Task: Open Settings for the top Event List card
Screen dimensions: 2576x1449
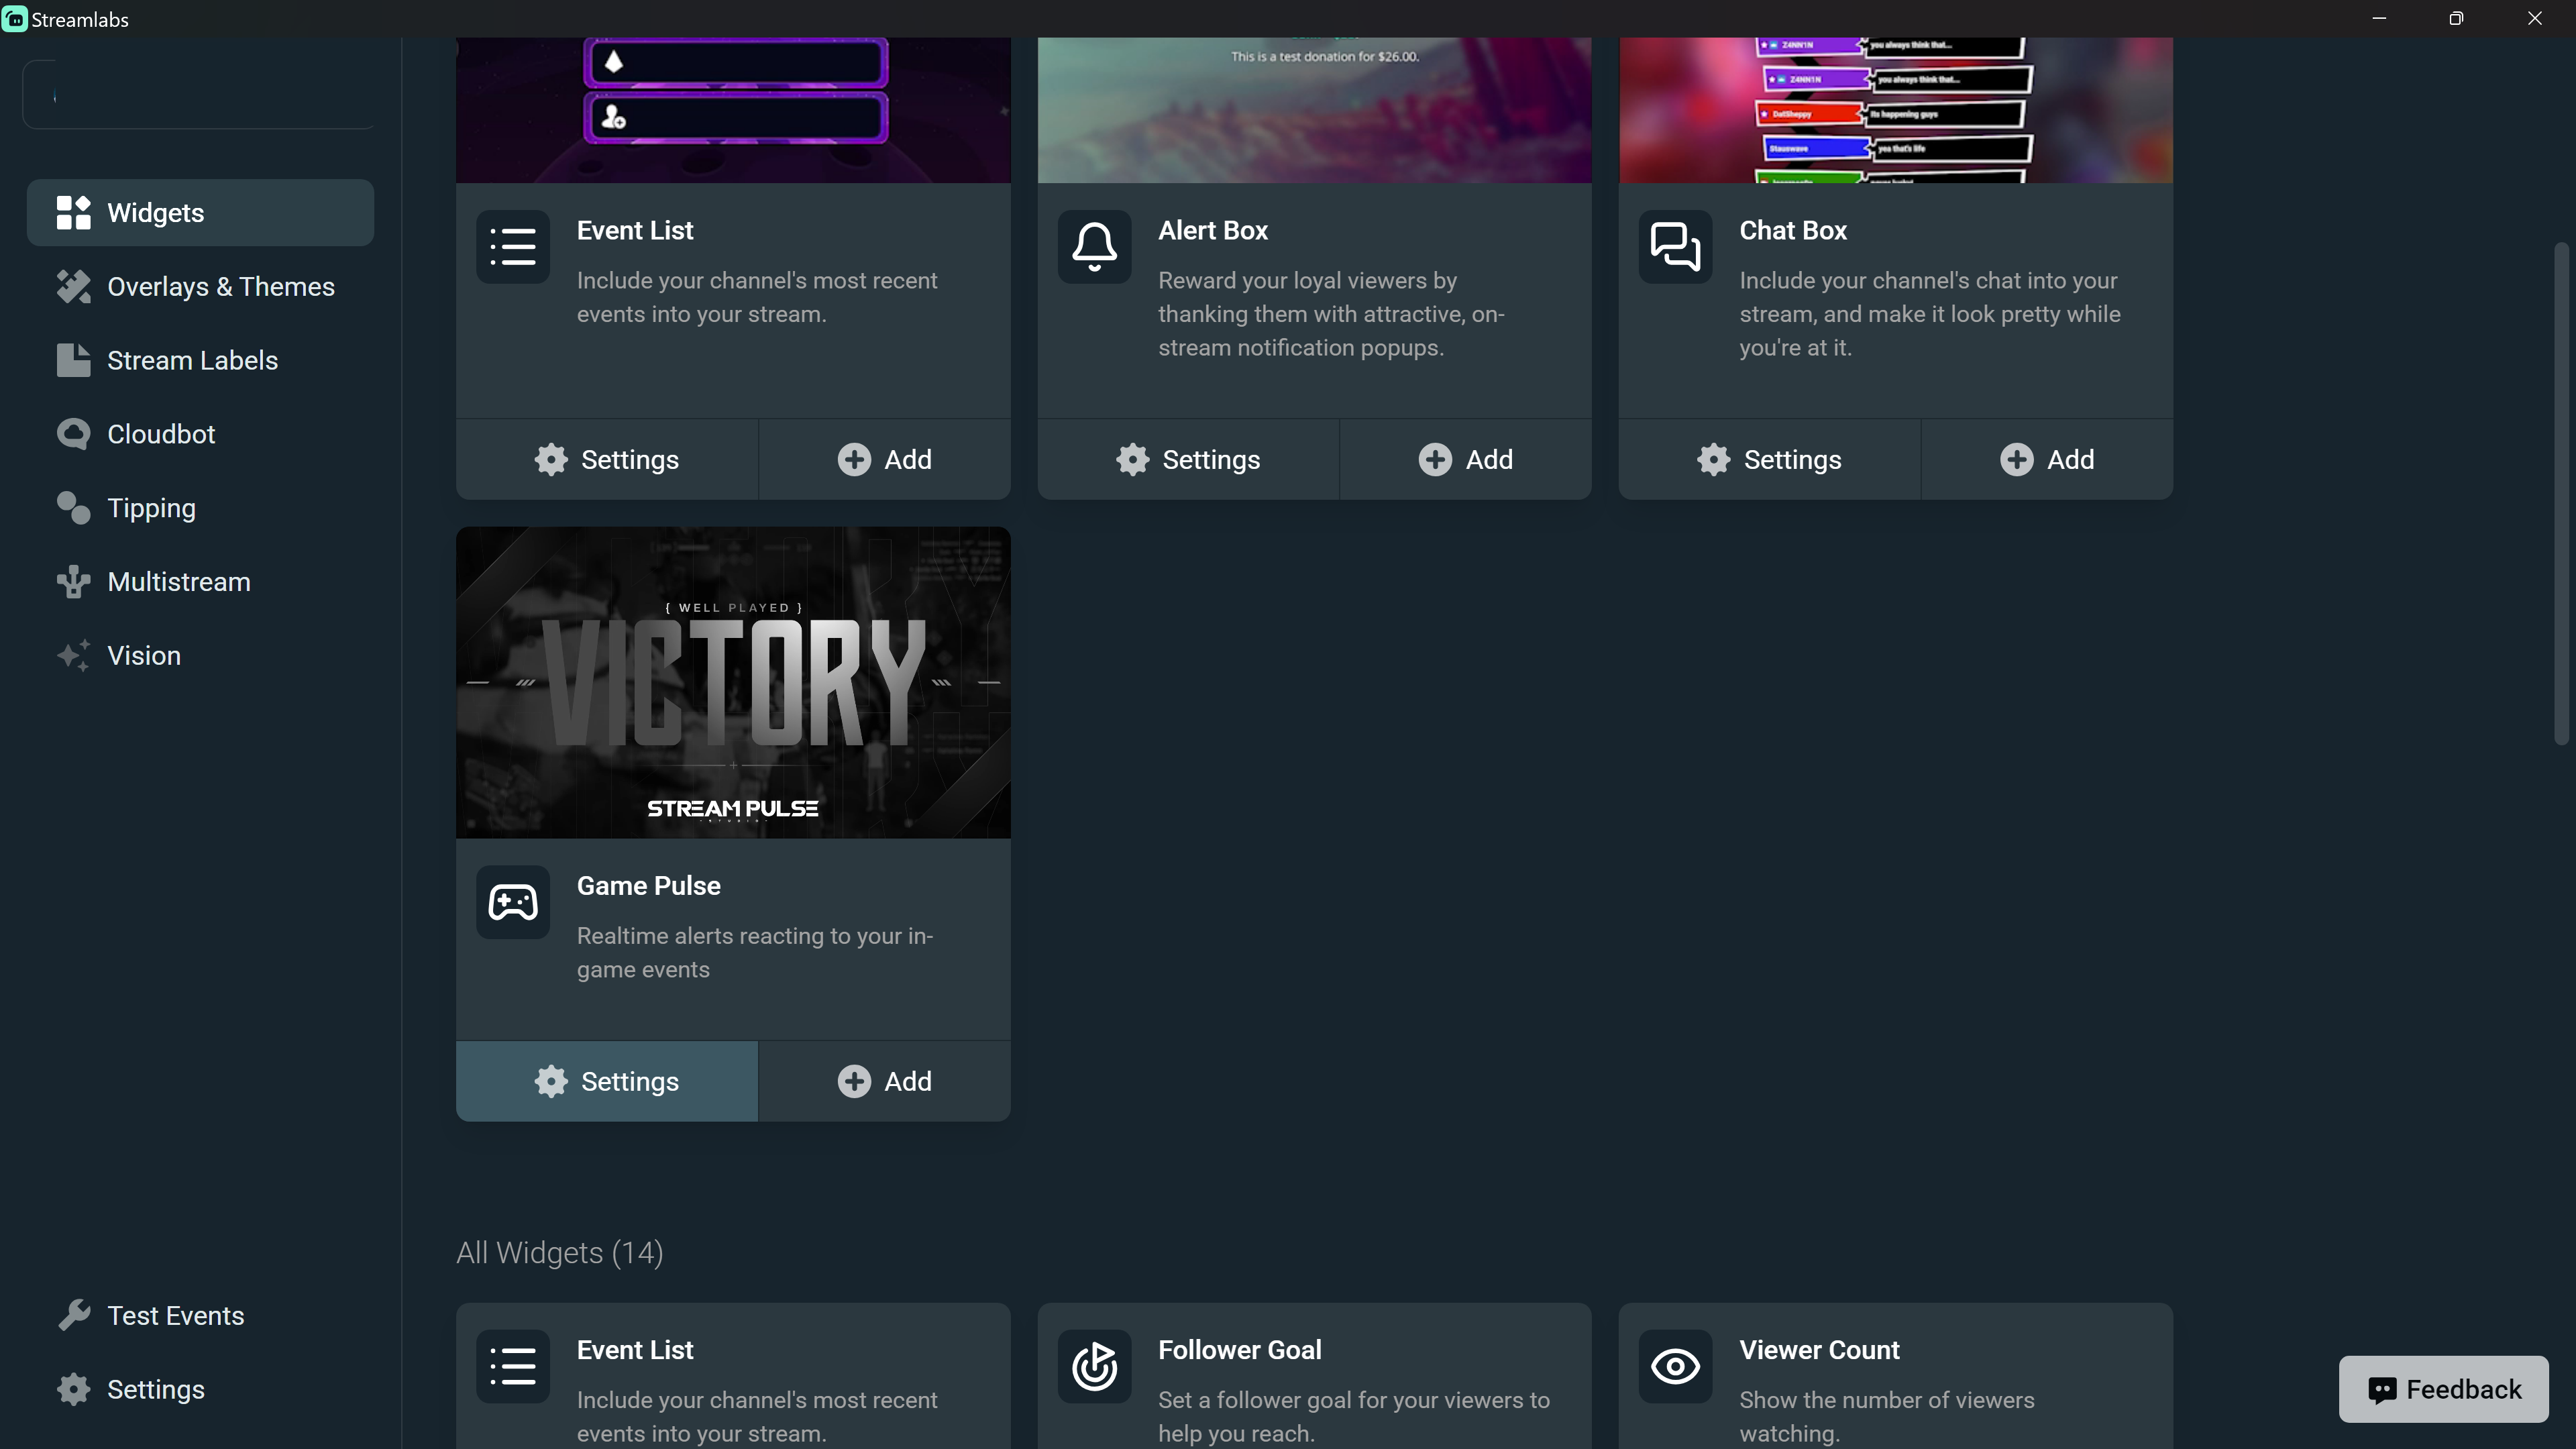Action: [x=607, y=459]
